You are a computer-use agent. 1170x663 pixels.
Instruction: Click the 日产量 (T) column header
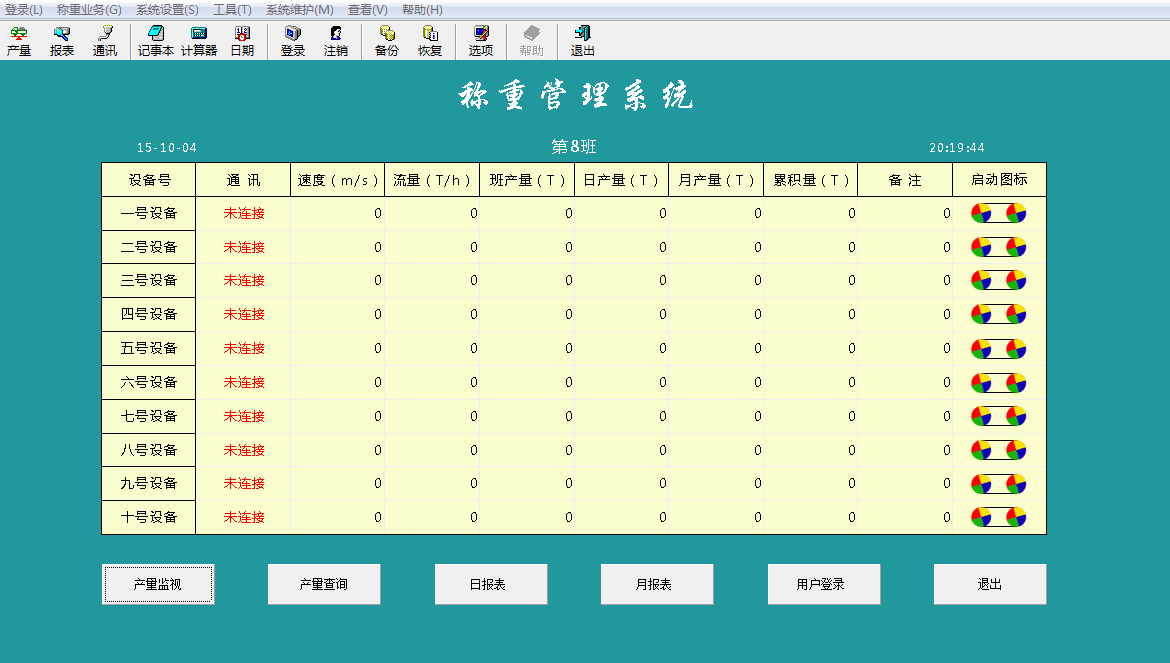click(622, 180)
